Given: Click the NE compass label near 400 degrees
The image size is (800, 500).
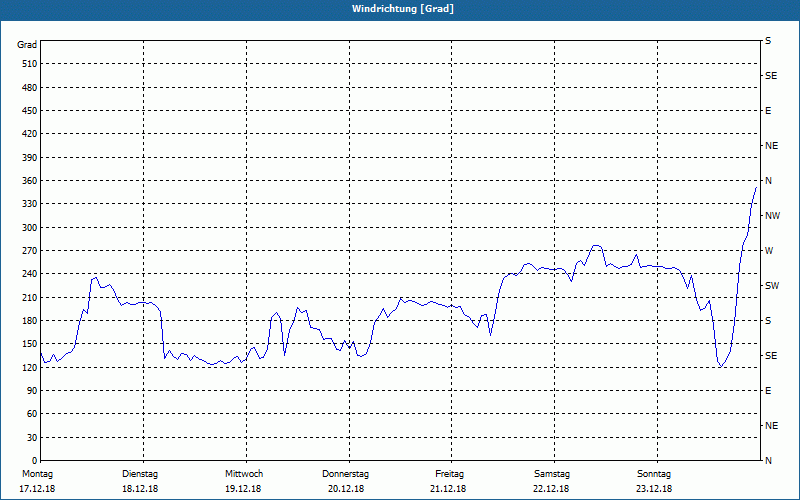Looking at the screenshot, I should 772,146.
